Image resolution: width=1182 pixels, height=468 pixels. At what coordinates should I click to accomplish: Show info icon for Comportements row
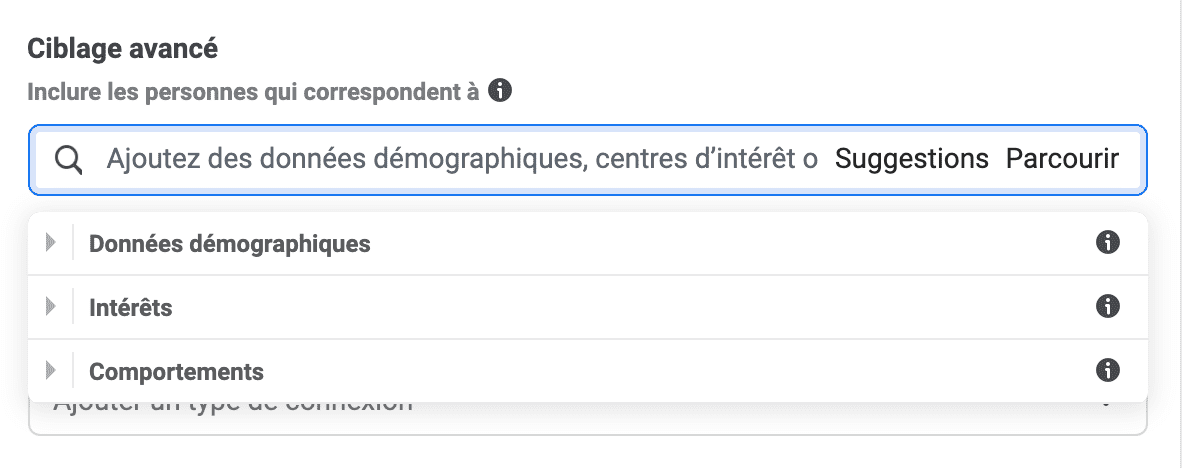(1107, 371)
